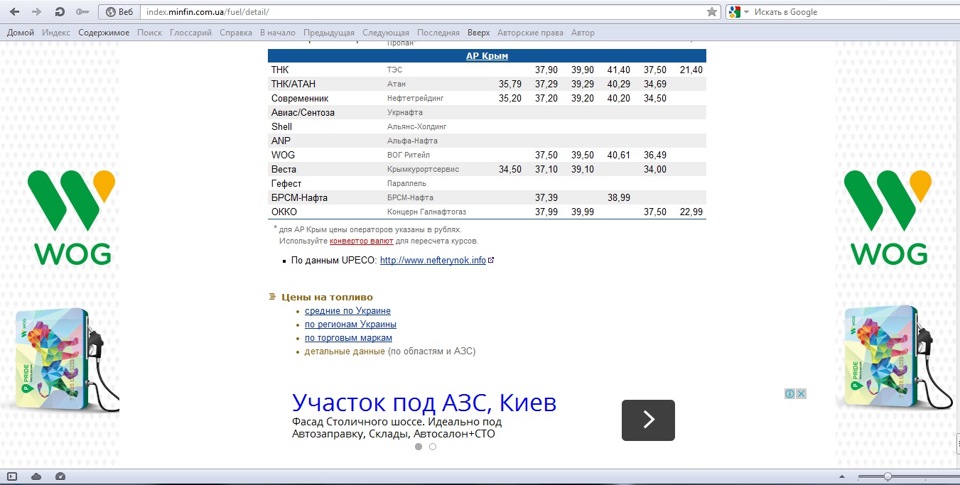Image resolution: width=960 pixels, height=485 pixels.
Task: Click Концерн Галнафтогаз operator cell
Action: 426,212
